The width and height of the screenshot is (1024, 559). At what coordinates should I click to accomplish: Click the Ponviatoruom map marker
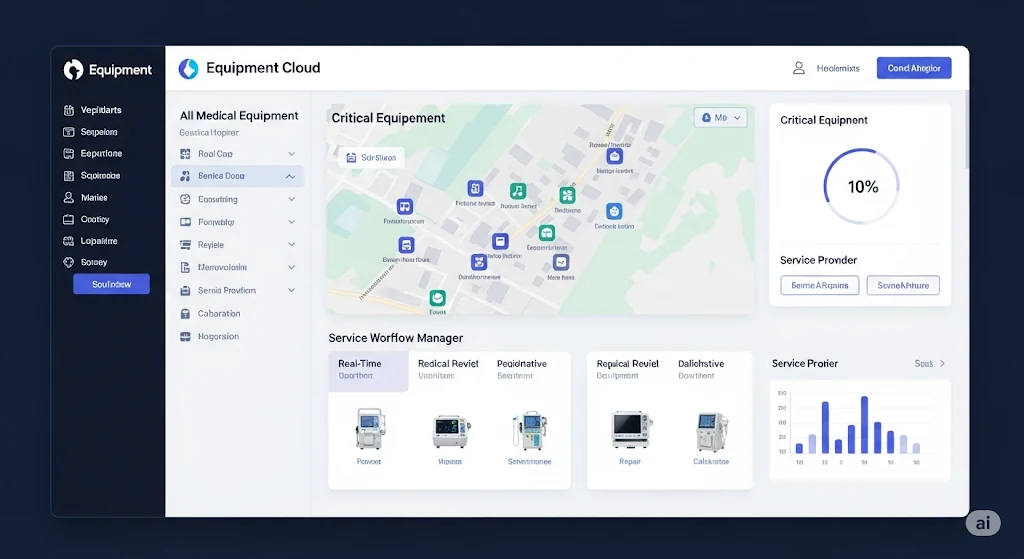pyautogui.click(x=405, y=207)
